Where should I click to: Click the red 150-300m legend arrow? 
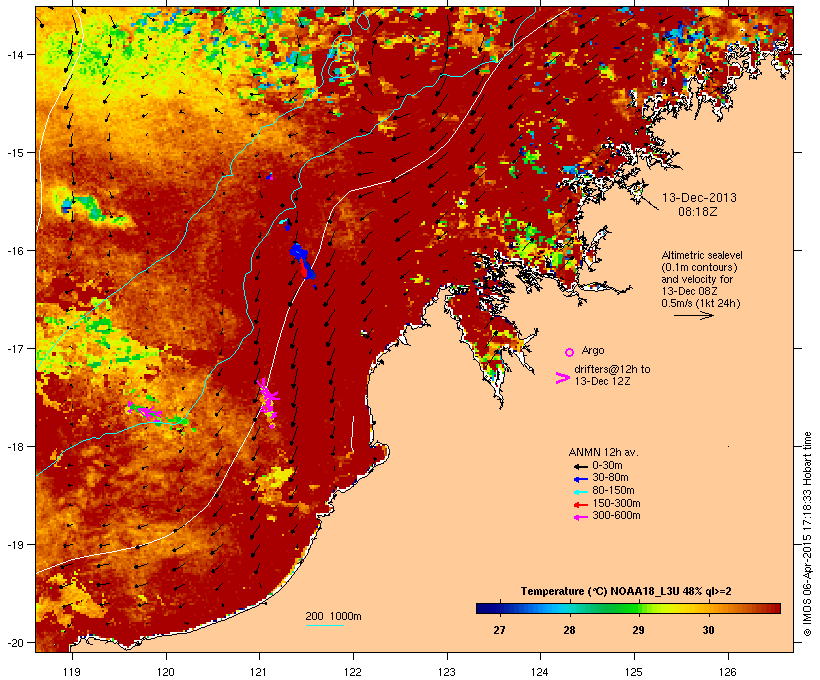tap(580, 505)
